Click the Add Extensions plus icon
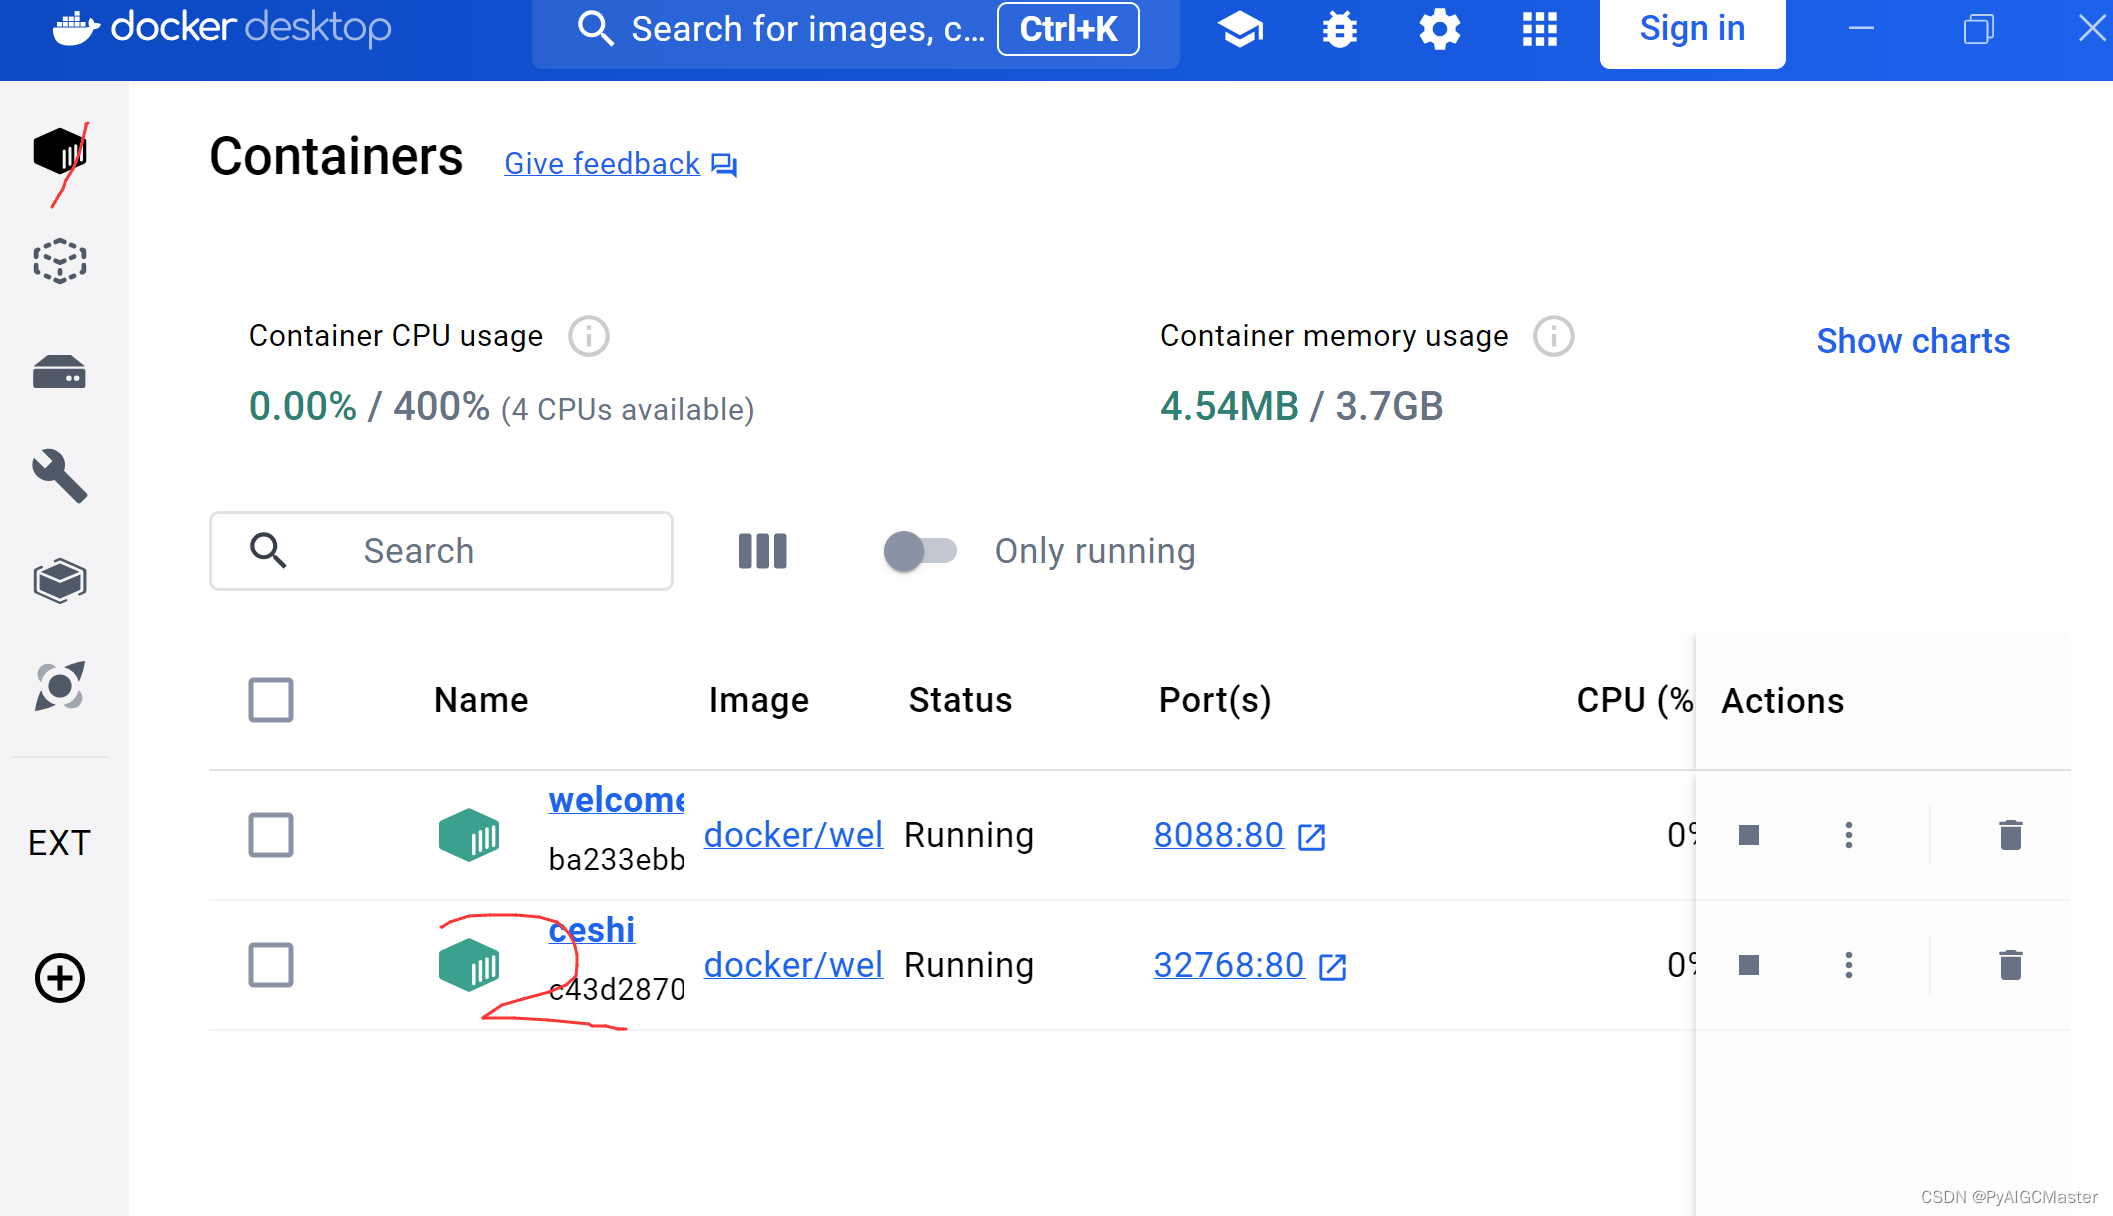Image resolution: width=2113 pixels, height=1216 pixels. pyautogui.click(x=59, y=978)
